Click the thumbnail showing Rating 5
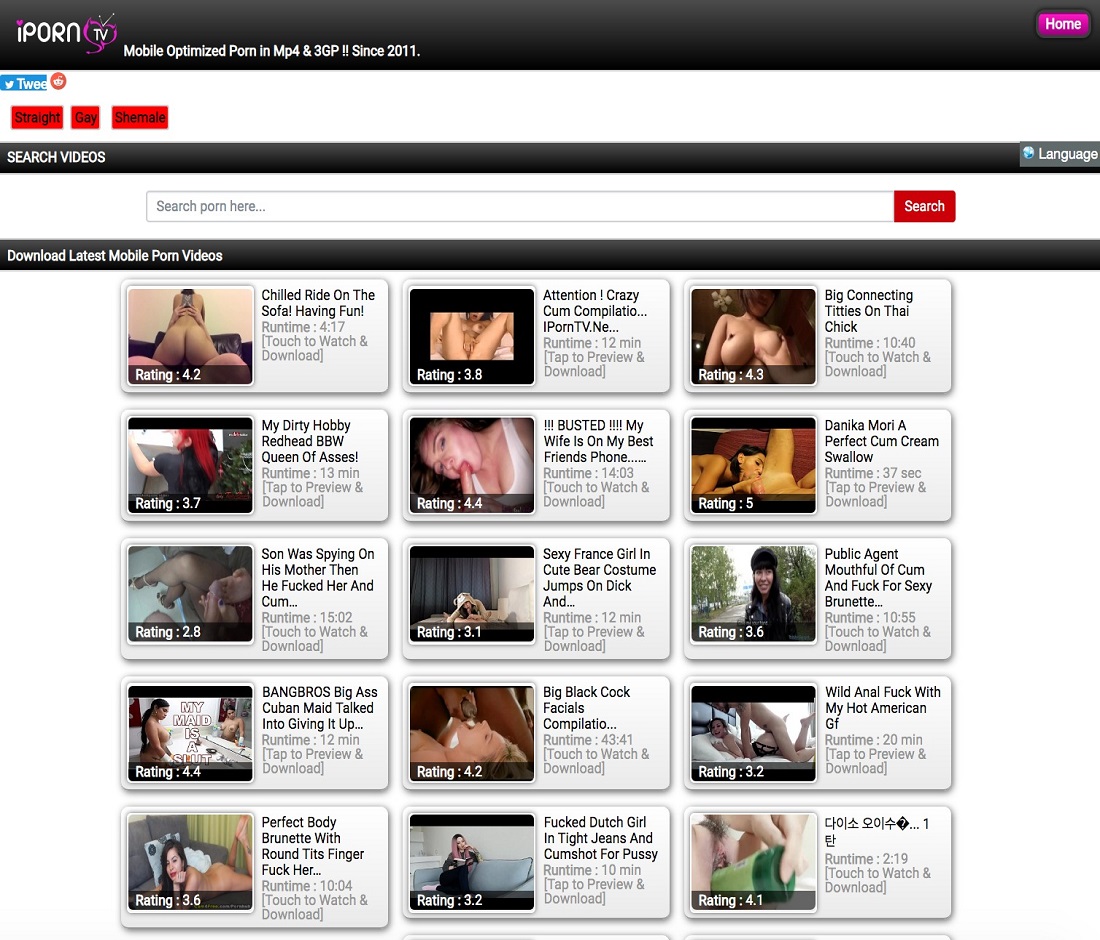Viewport: 1100px width, 940px height. coord(753,465)
